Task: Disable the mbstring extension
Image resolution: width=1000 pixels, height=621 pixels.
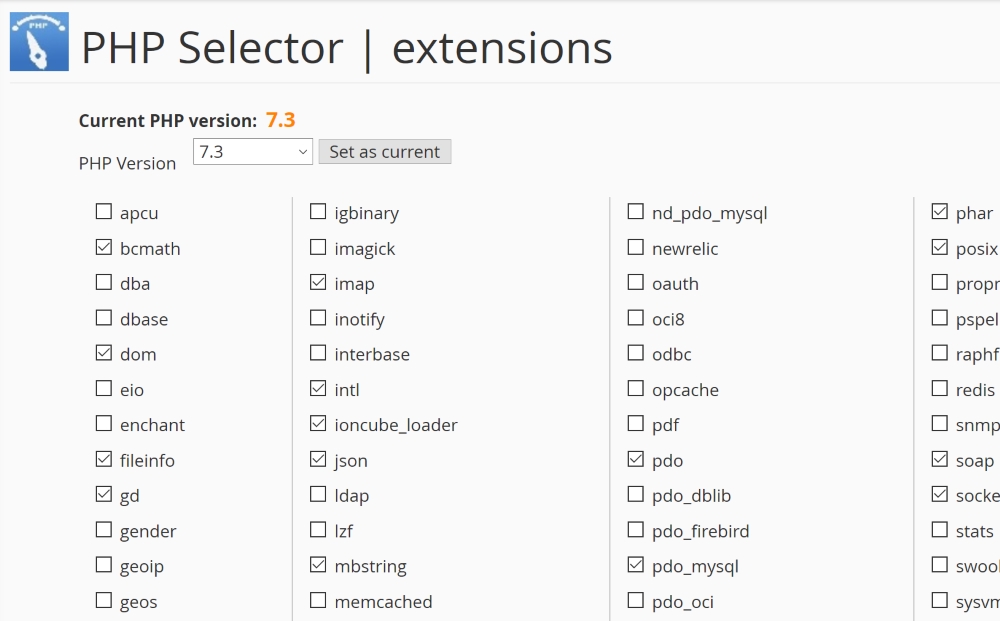Action: [318, 564]
